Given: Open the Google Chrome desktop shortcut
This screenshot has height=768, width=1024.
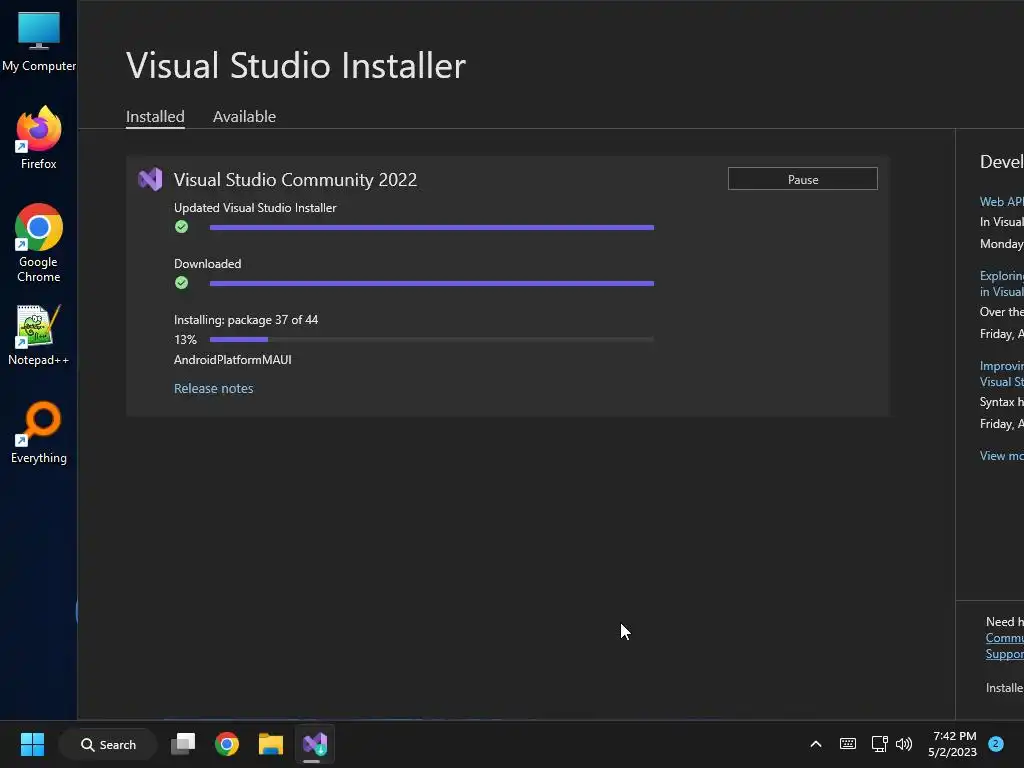Looking at the screenshot, I should point(39,243).
